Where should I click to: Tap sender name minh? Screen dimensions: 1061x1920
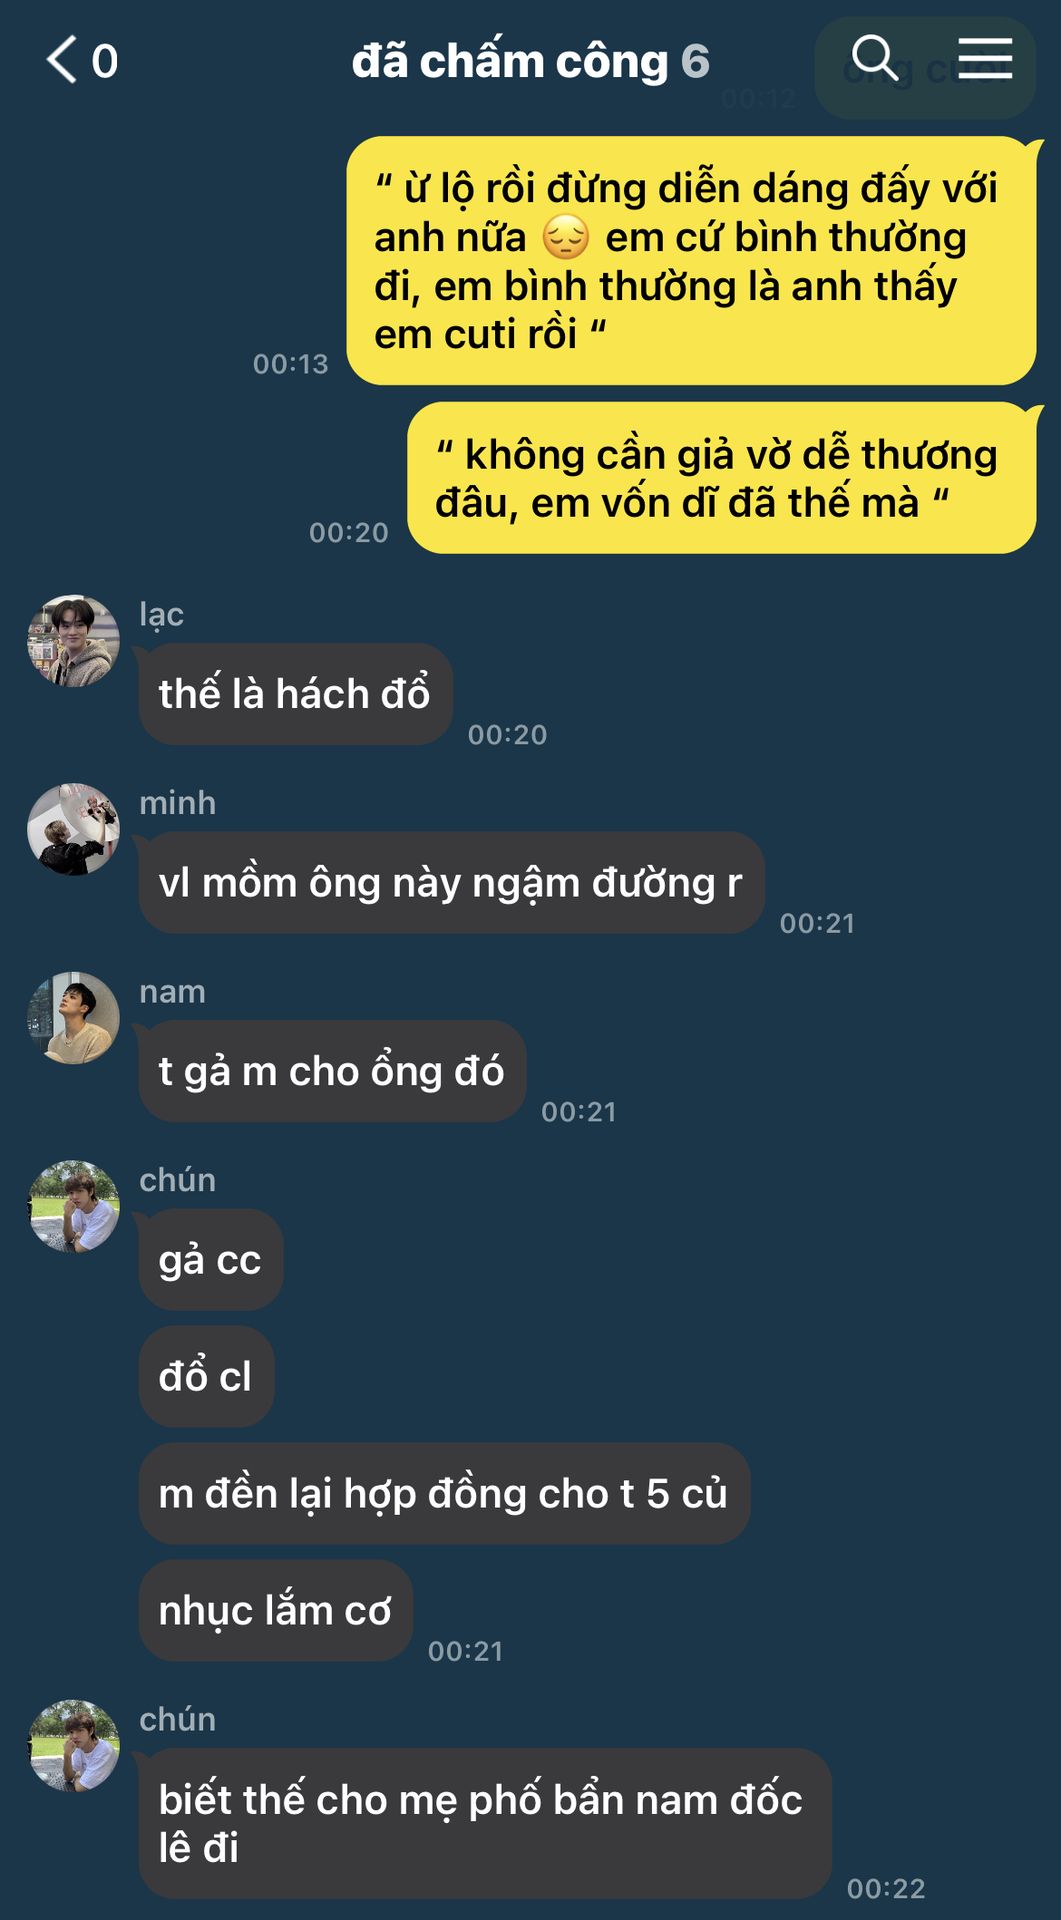177,803
